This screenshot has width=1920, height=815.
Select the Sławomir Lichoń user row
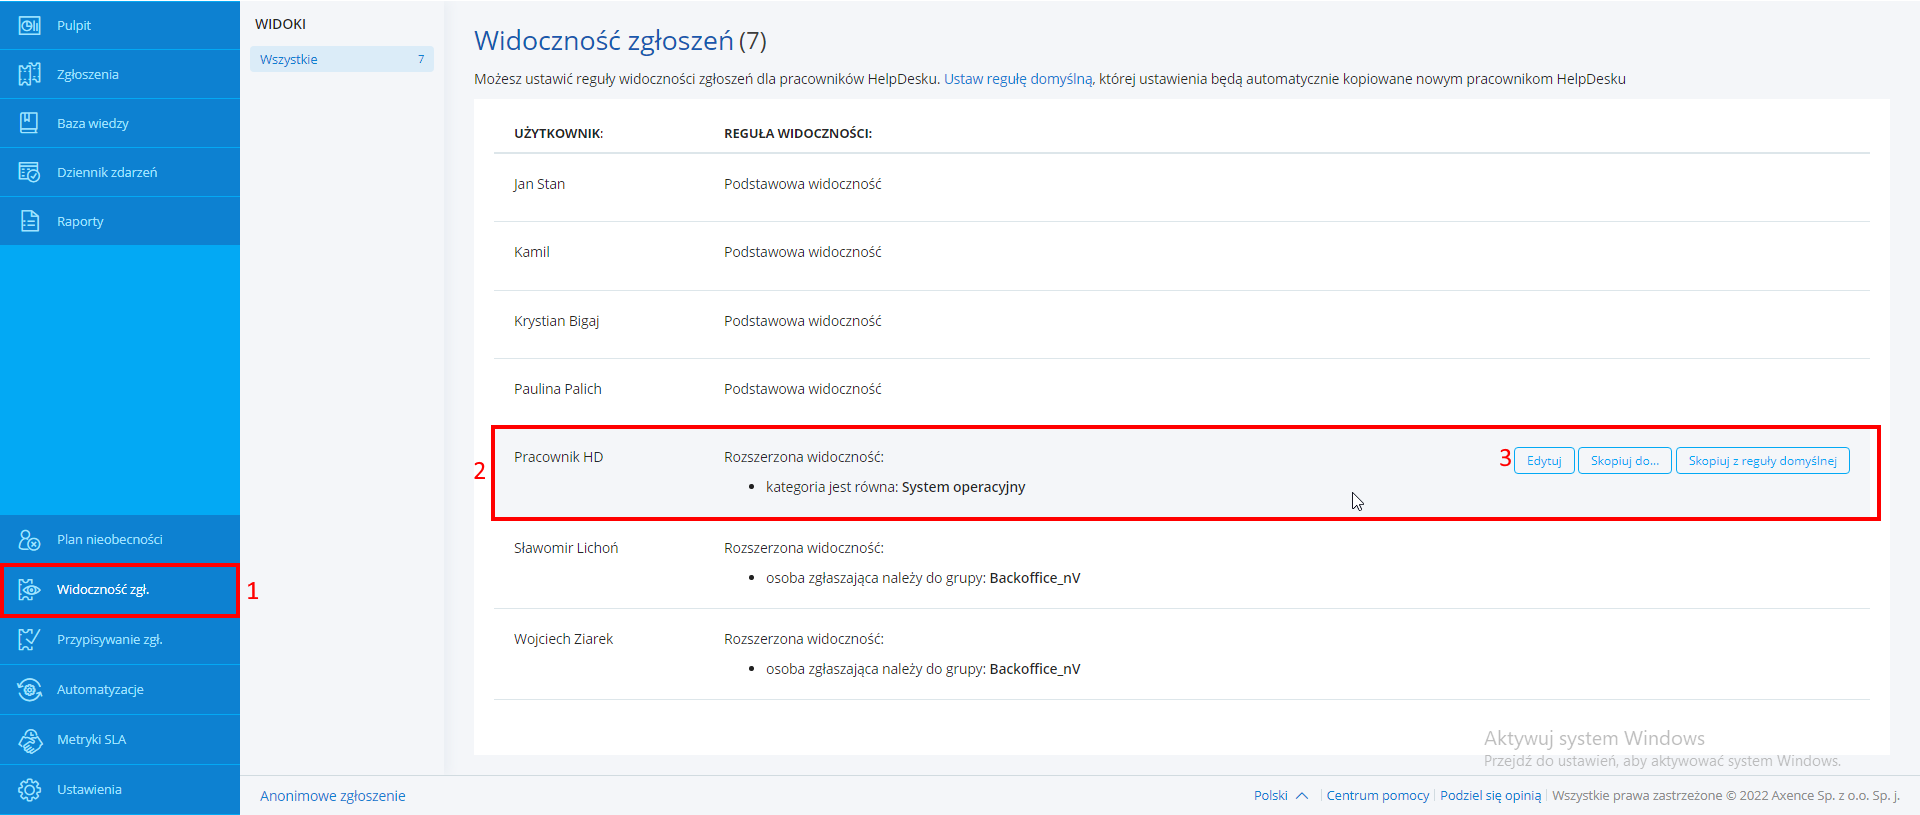click(566, 548)
